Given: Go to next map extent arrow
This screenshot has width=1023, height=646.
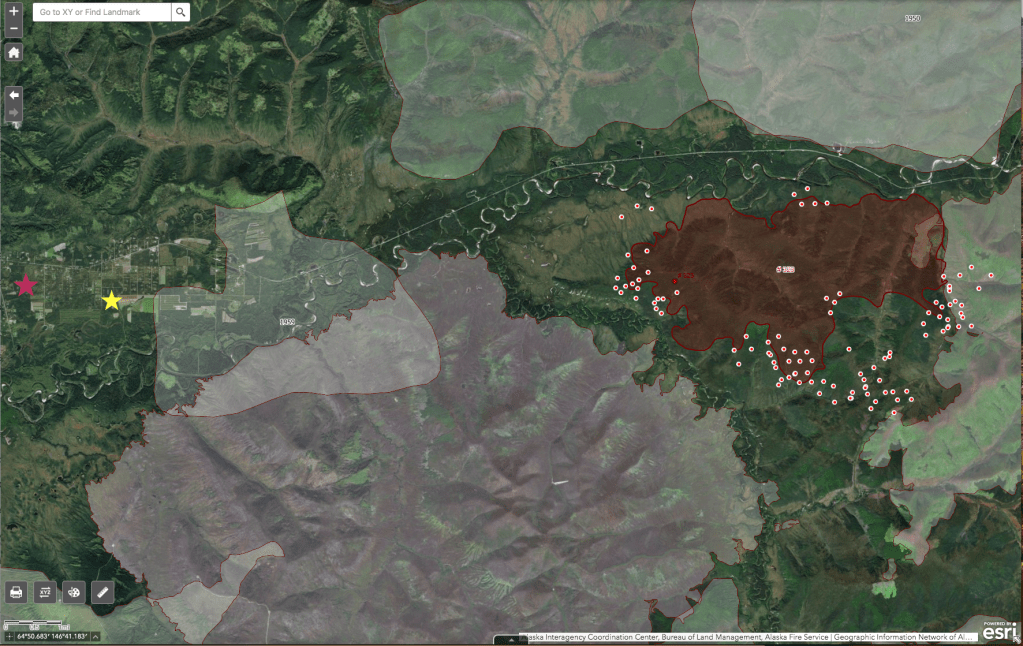Looking at the screenshot, I should click(x=14, y=113).
